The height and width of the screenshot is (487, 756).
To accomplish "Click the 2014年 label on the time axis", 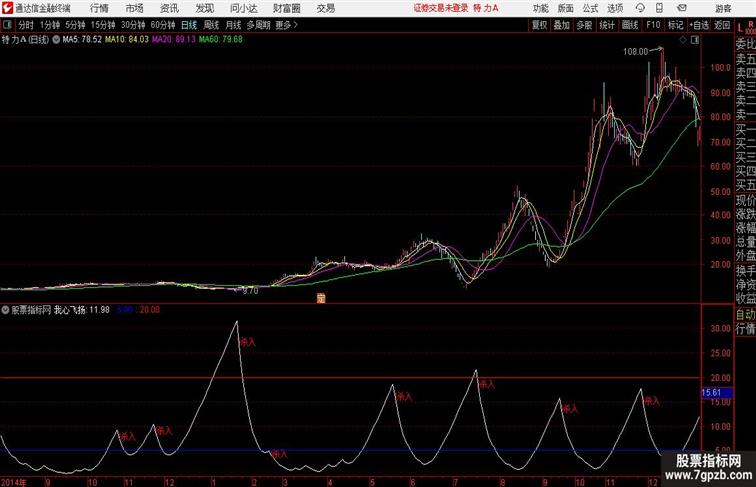I will click(14, 482).
